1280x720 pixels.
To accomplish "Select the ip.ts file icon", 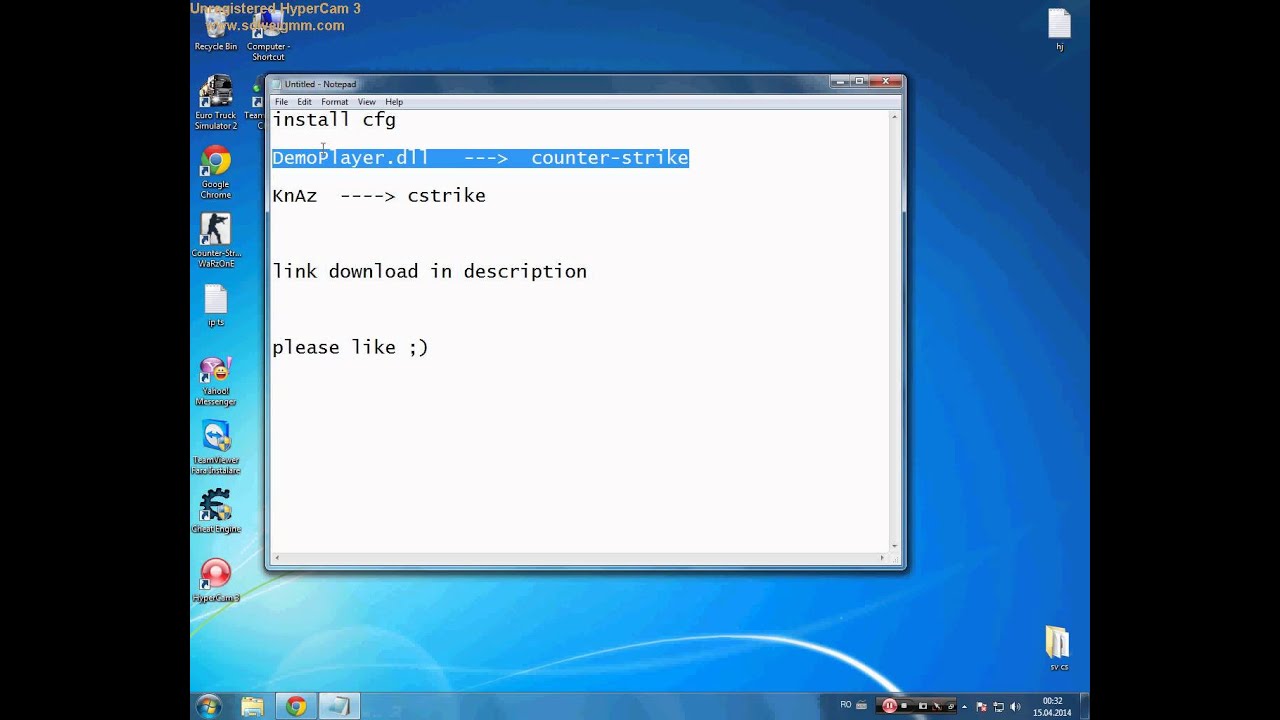I will [x=216, y=306].
